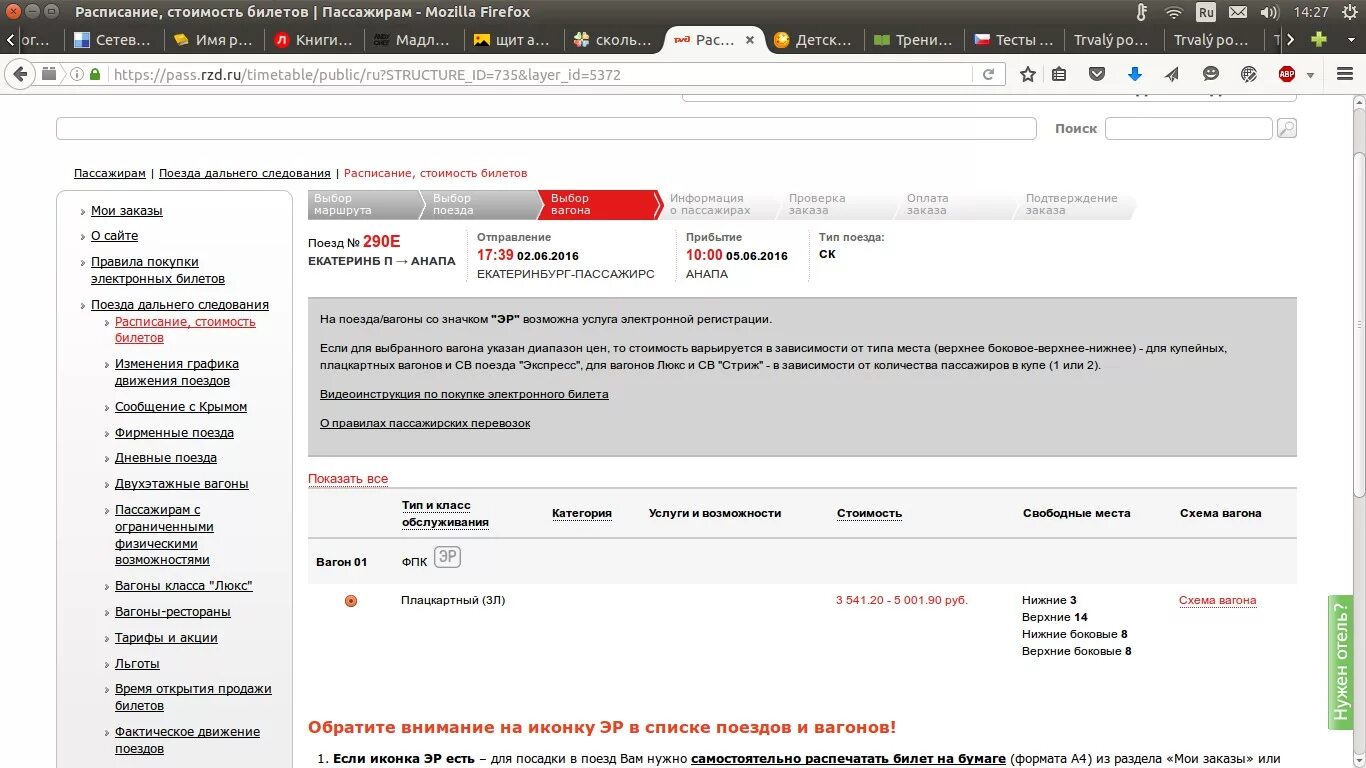
Task: Click the Pocket icon in Firefox toolbar
Action: coord(1097,74)
